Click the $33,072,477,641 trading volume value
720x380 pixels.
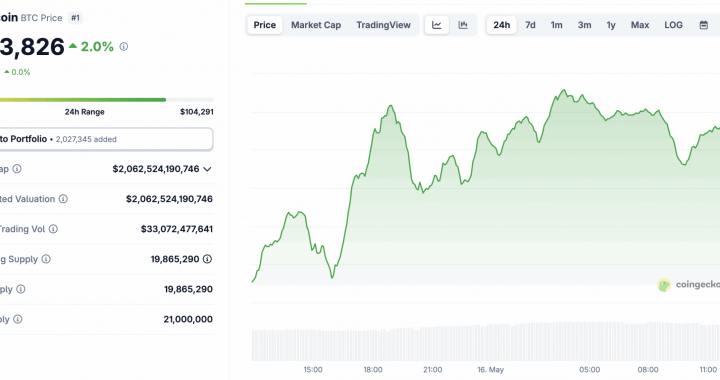pyautogui.click(x=177, y=229)
